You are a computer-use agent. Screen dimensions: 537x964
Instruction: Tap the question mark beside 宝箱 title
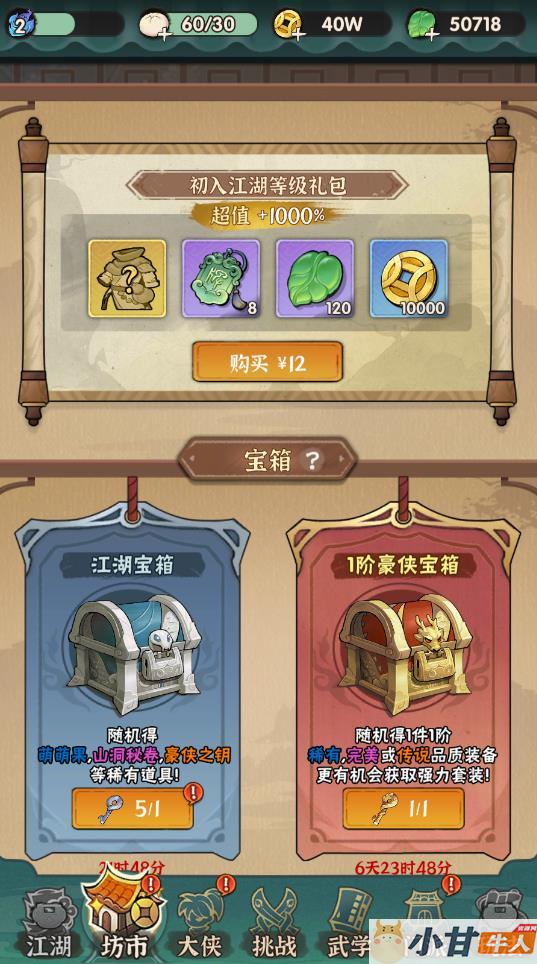click(313, 460)
